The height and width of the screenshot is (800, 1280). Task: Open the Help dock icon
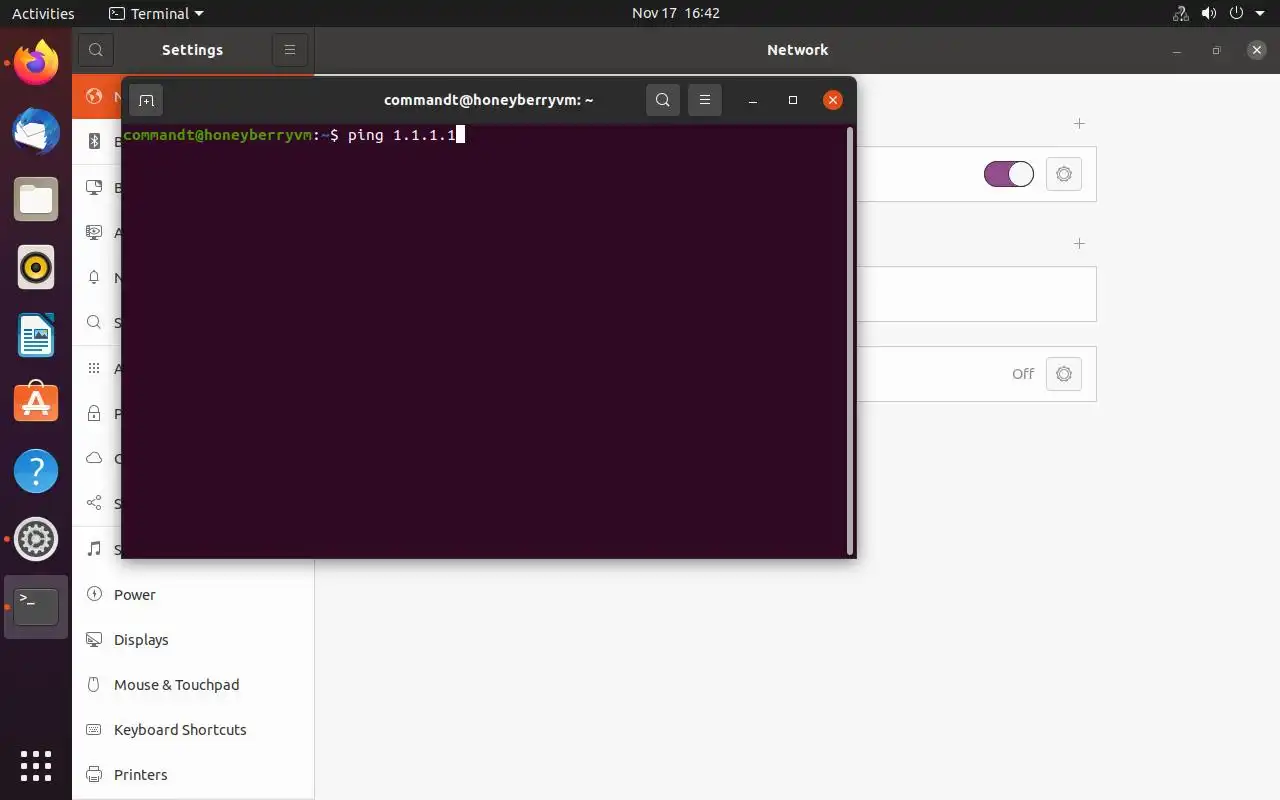click(x=36, y=471)
